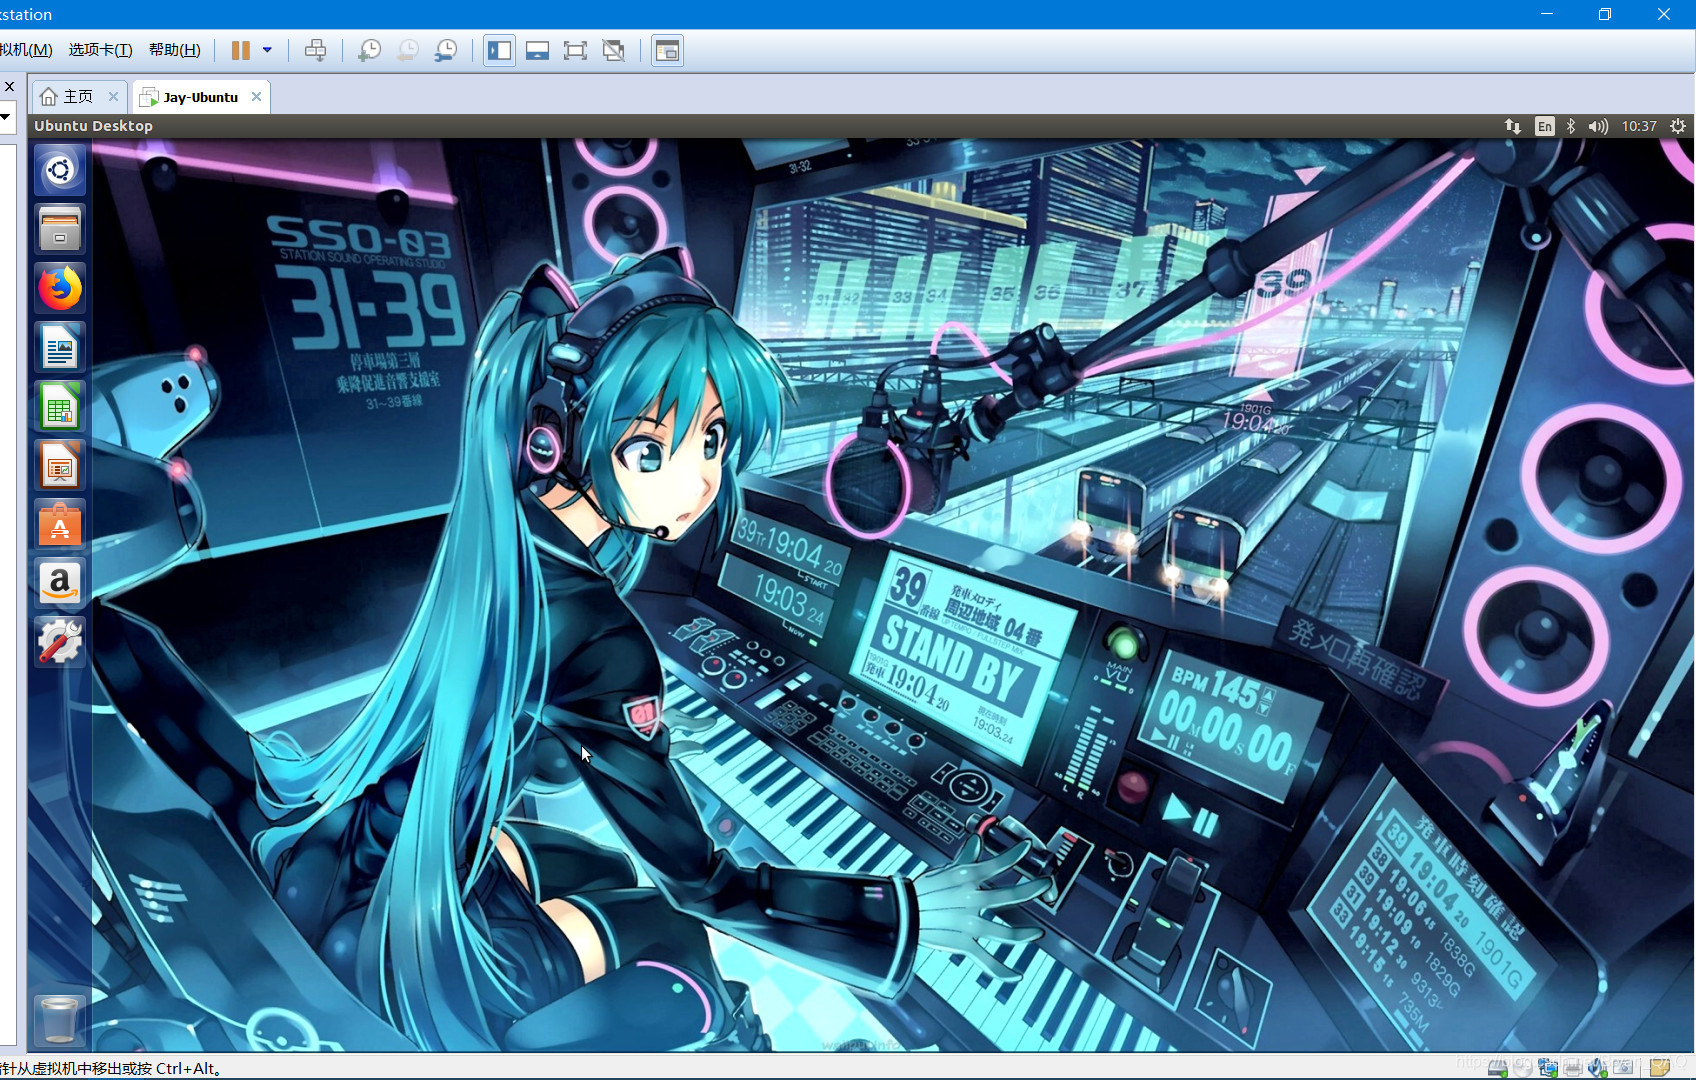Open the network indicator in Ubuntu panel
The image size is (1696, 1080).
pyautogui.click(x=1513, y=126)
